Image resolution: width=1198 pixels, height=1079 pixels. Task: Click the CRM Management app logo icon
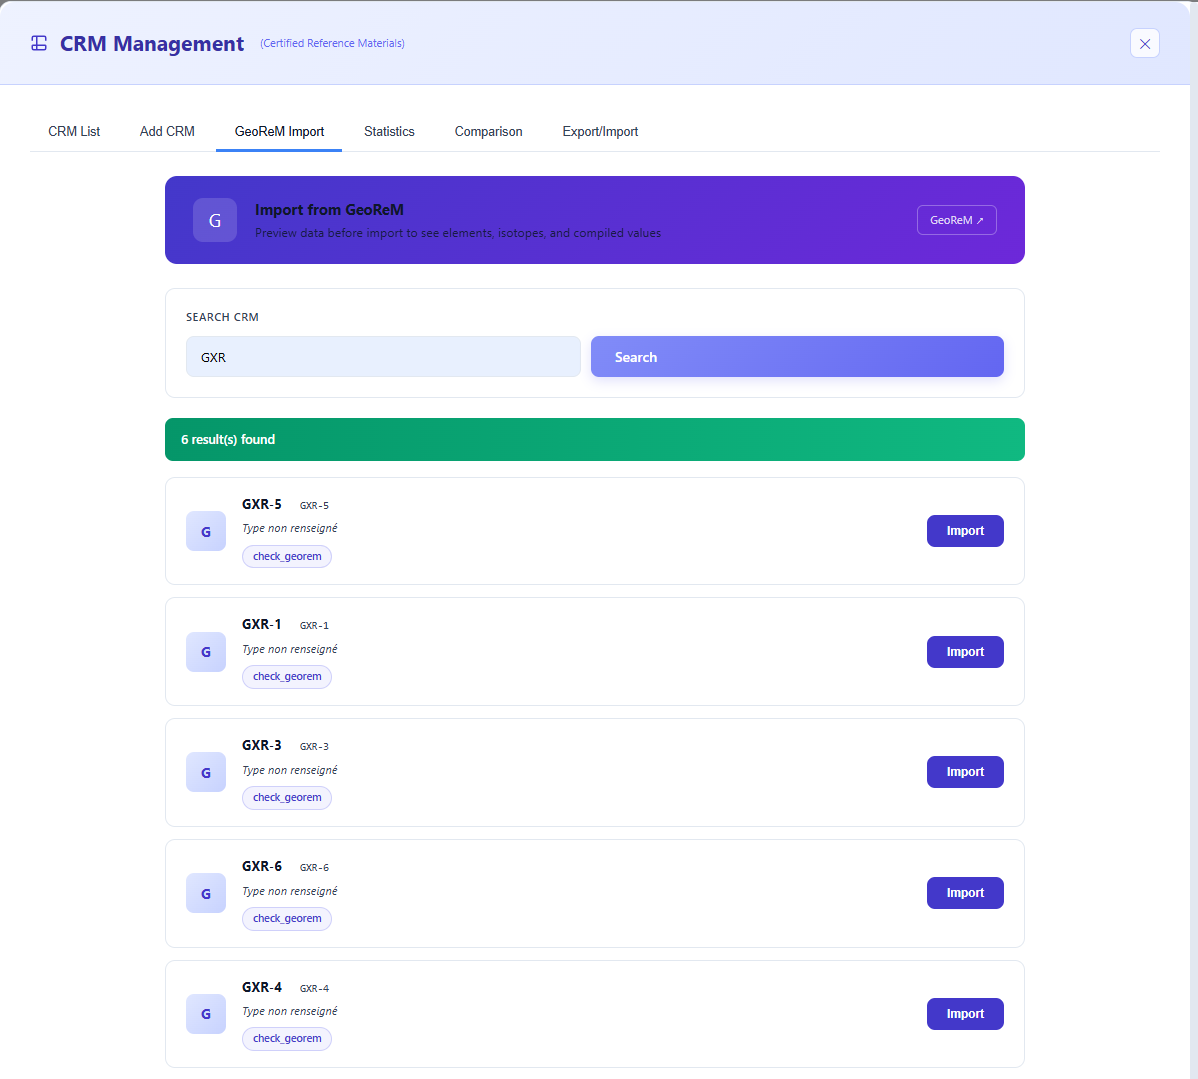pos(38,43)
